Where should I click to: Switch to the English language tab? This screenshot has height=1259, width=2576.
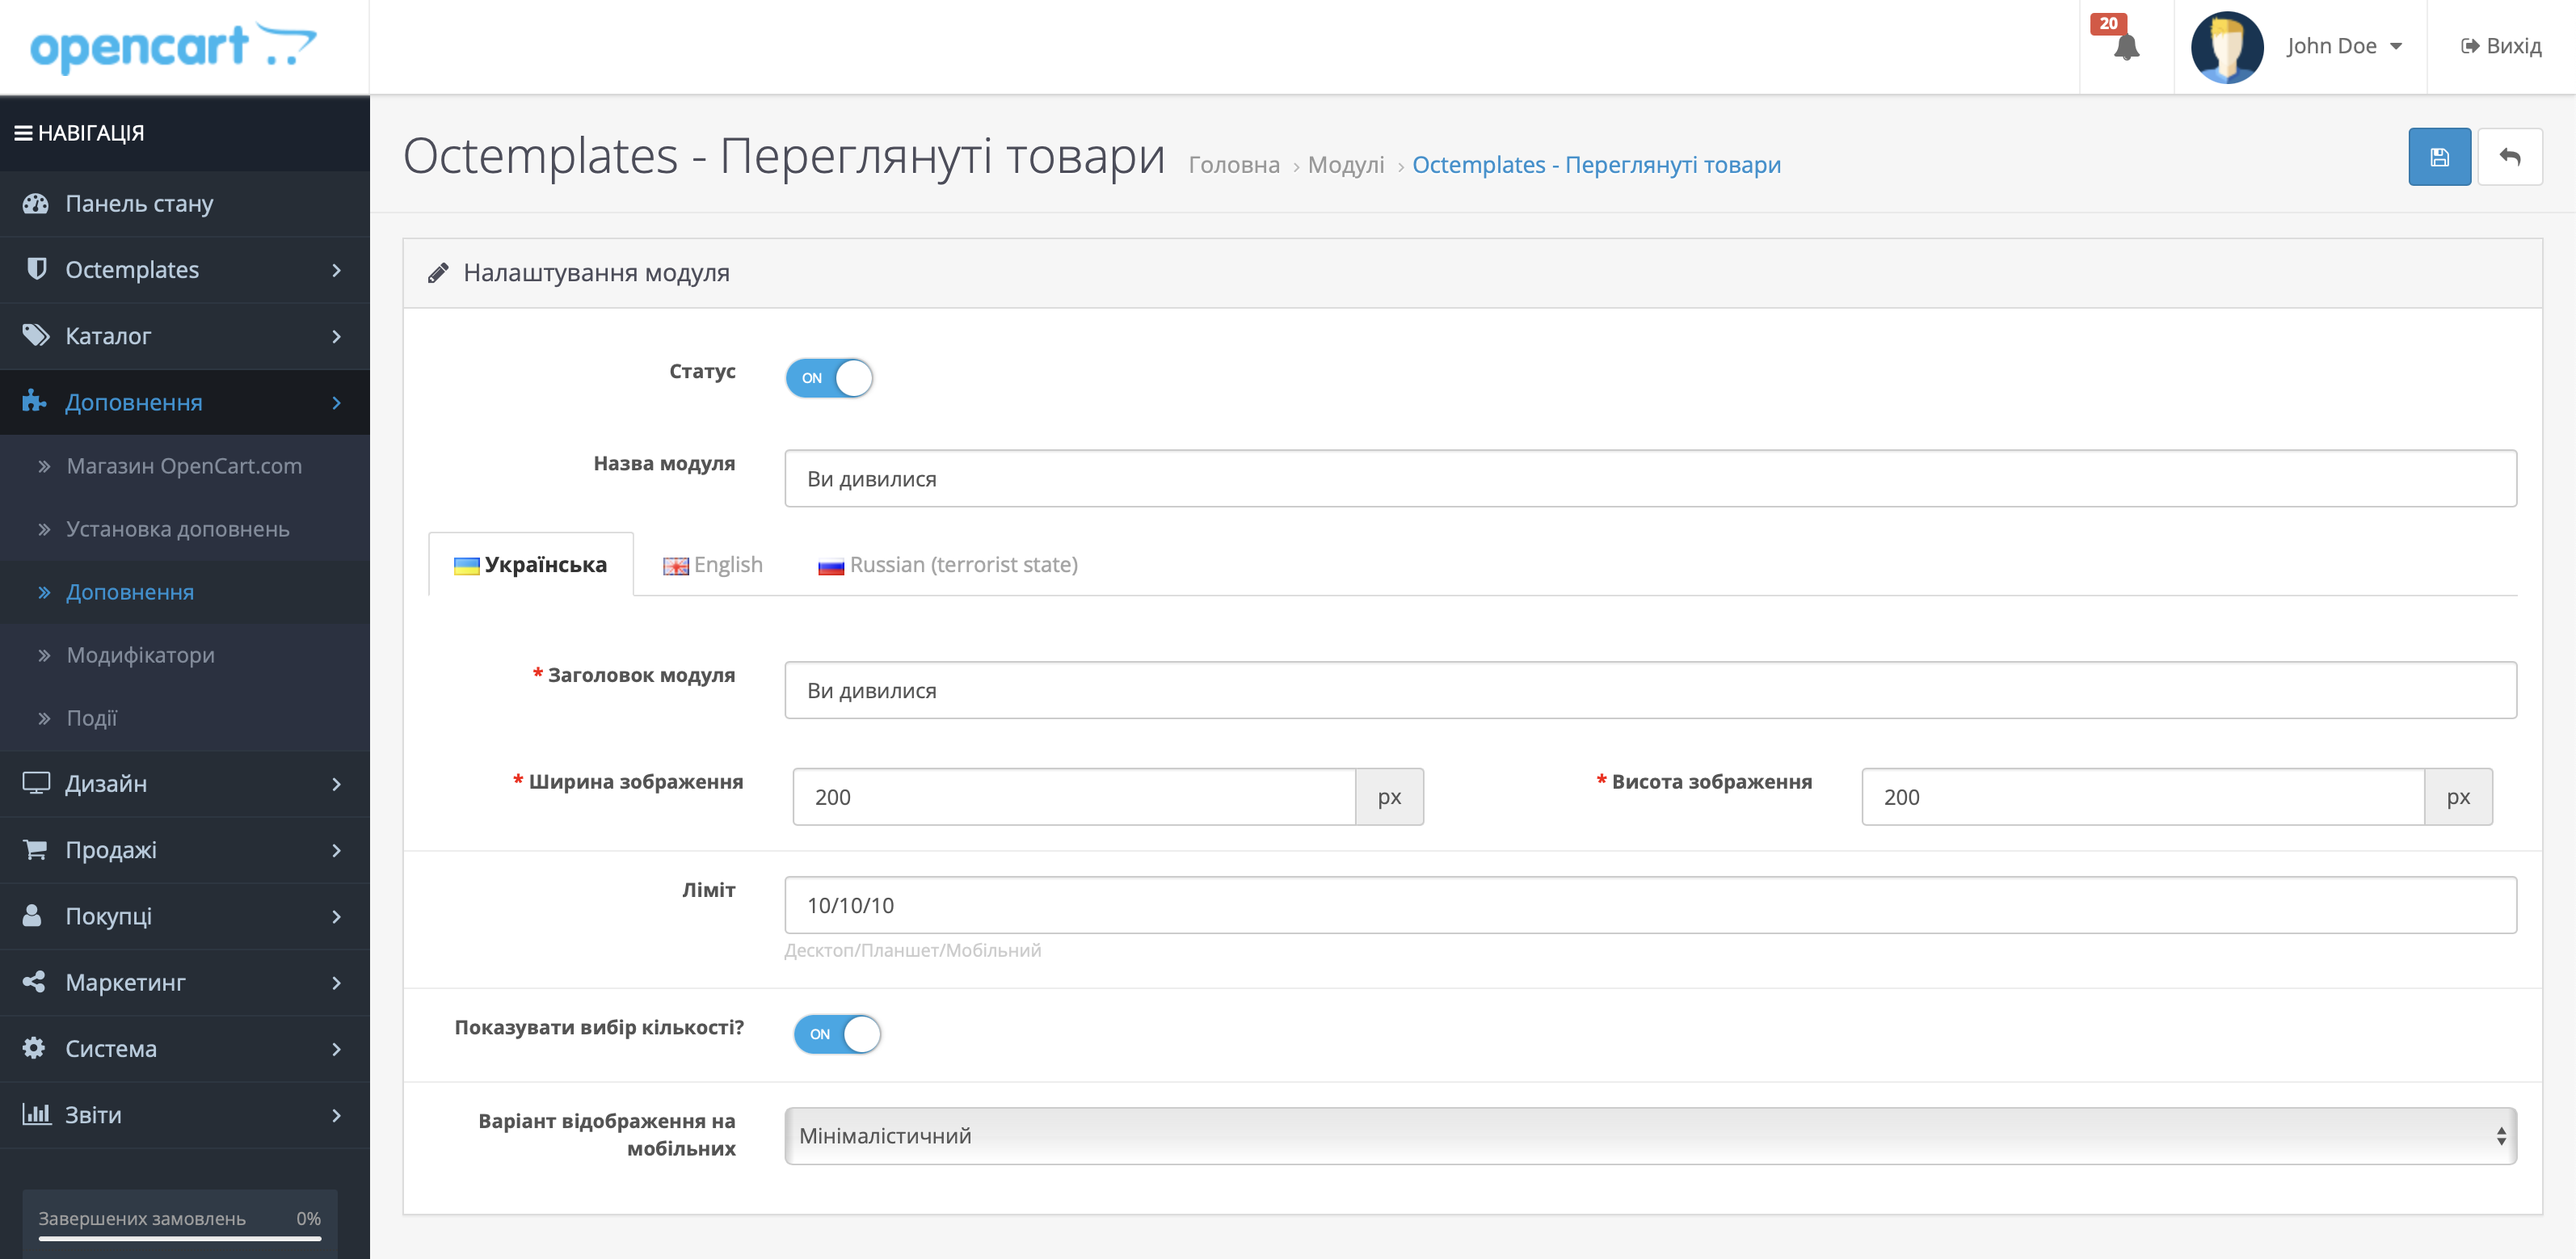point(713,565)
